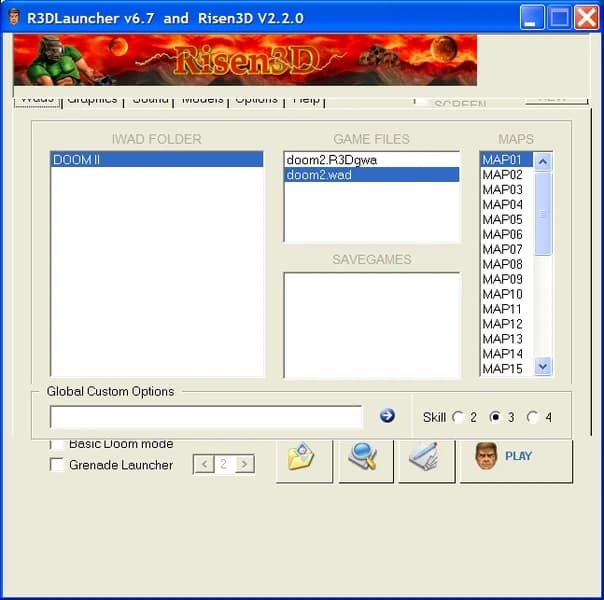Screen dimensions: 604x600
Task: Select Skill level 3 radio button
Action: [495, 417]
